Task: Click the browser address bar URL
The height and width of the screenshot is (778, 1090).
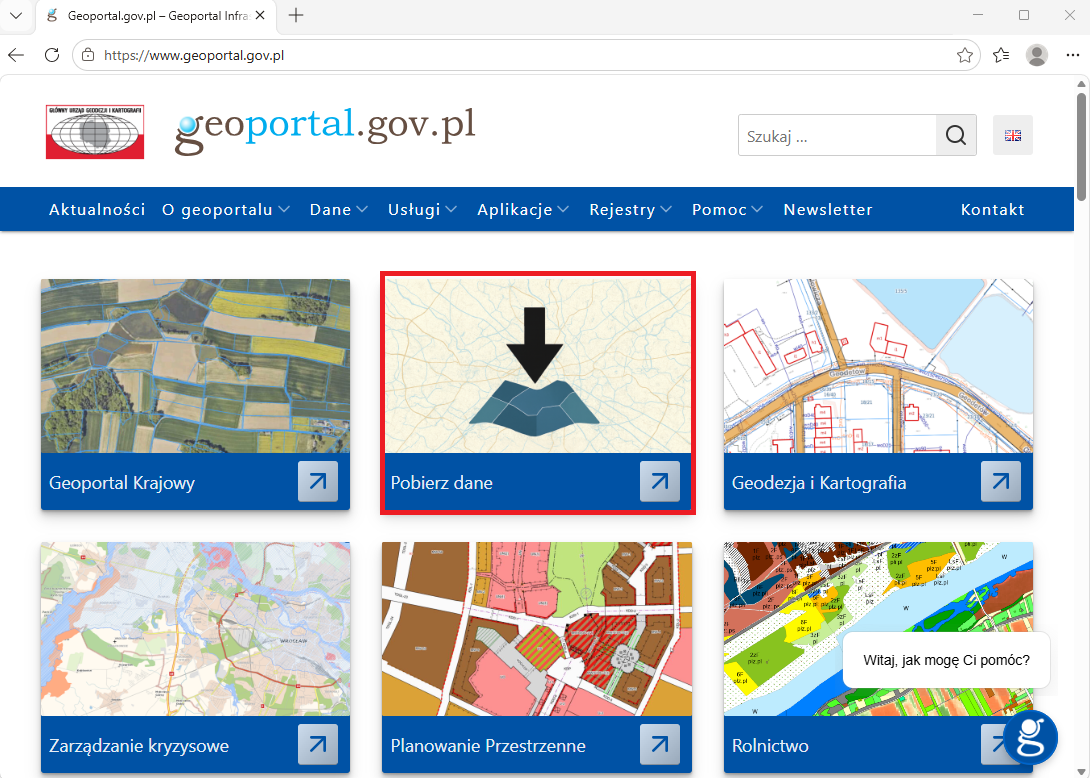Action: click(194, 55)
